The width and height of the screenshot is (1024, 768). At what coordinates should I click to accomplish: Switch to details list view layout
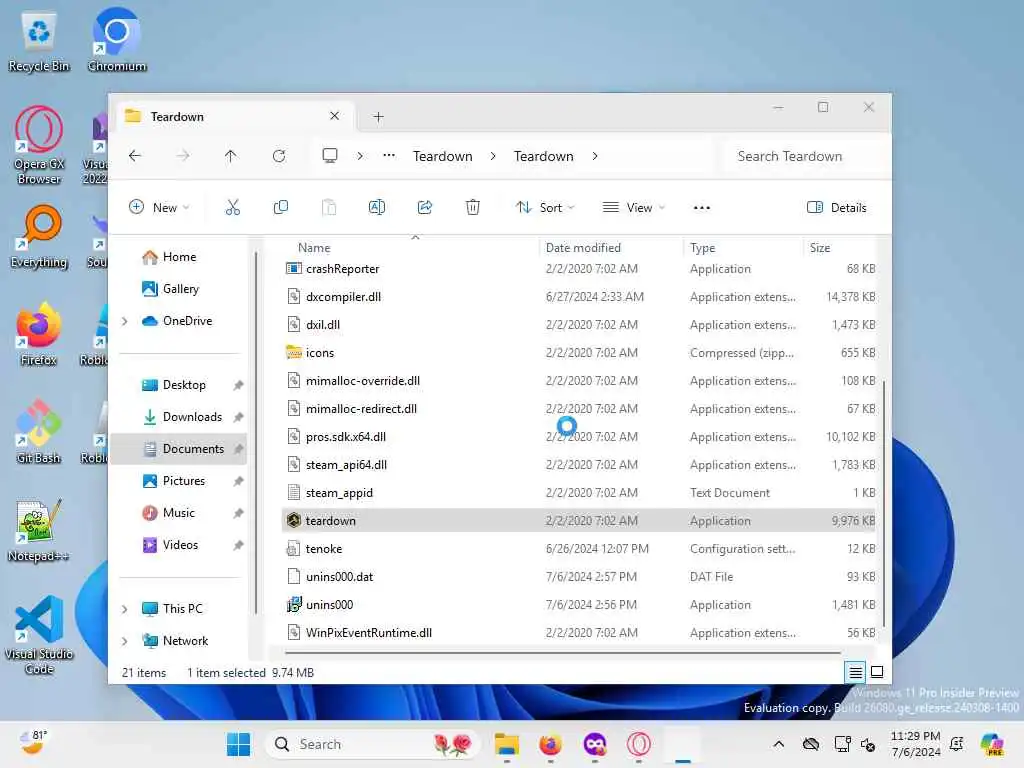(855, 672)
